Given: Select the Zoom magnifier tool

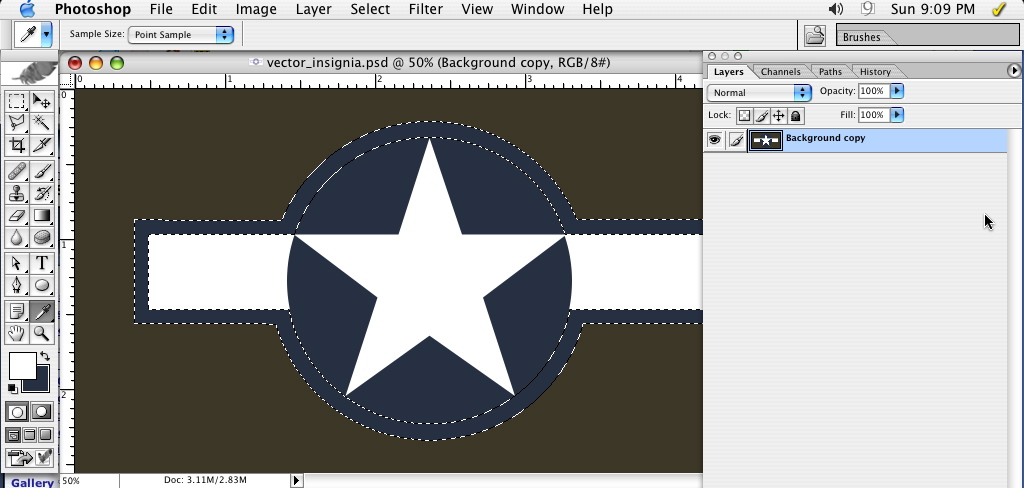Looking at the screenshot, I should click(x=42, y=333).
